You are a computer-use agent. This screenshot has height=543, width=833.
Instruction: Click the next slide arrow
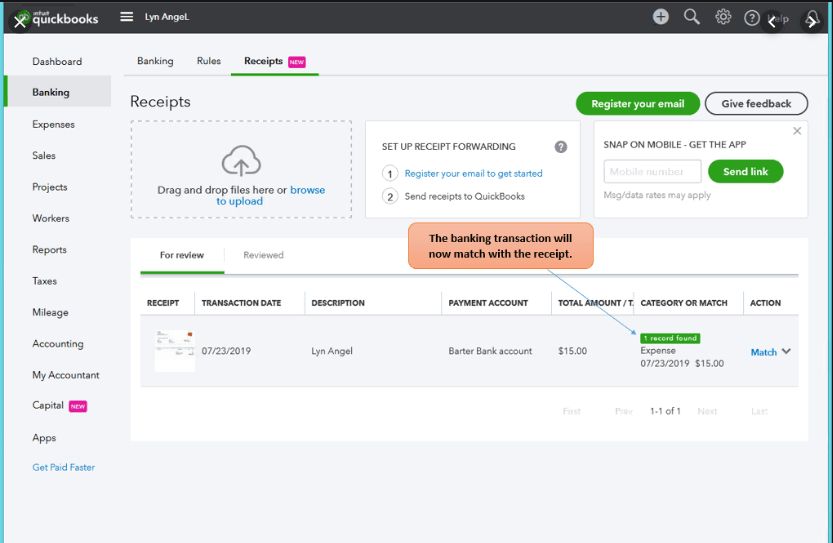pos(811,22)
